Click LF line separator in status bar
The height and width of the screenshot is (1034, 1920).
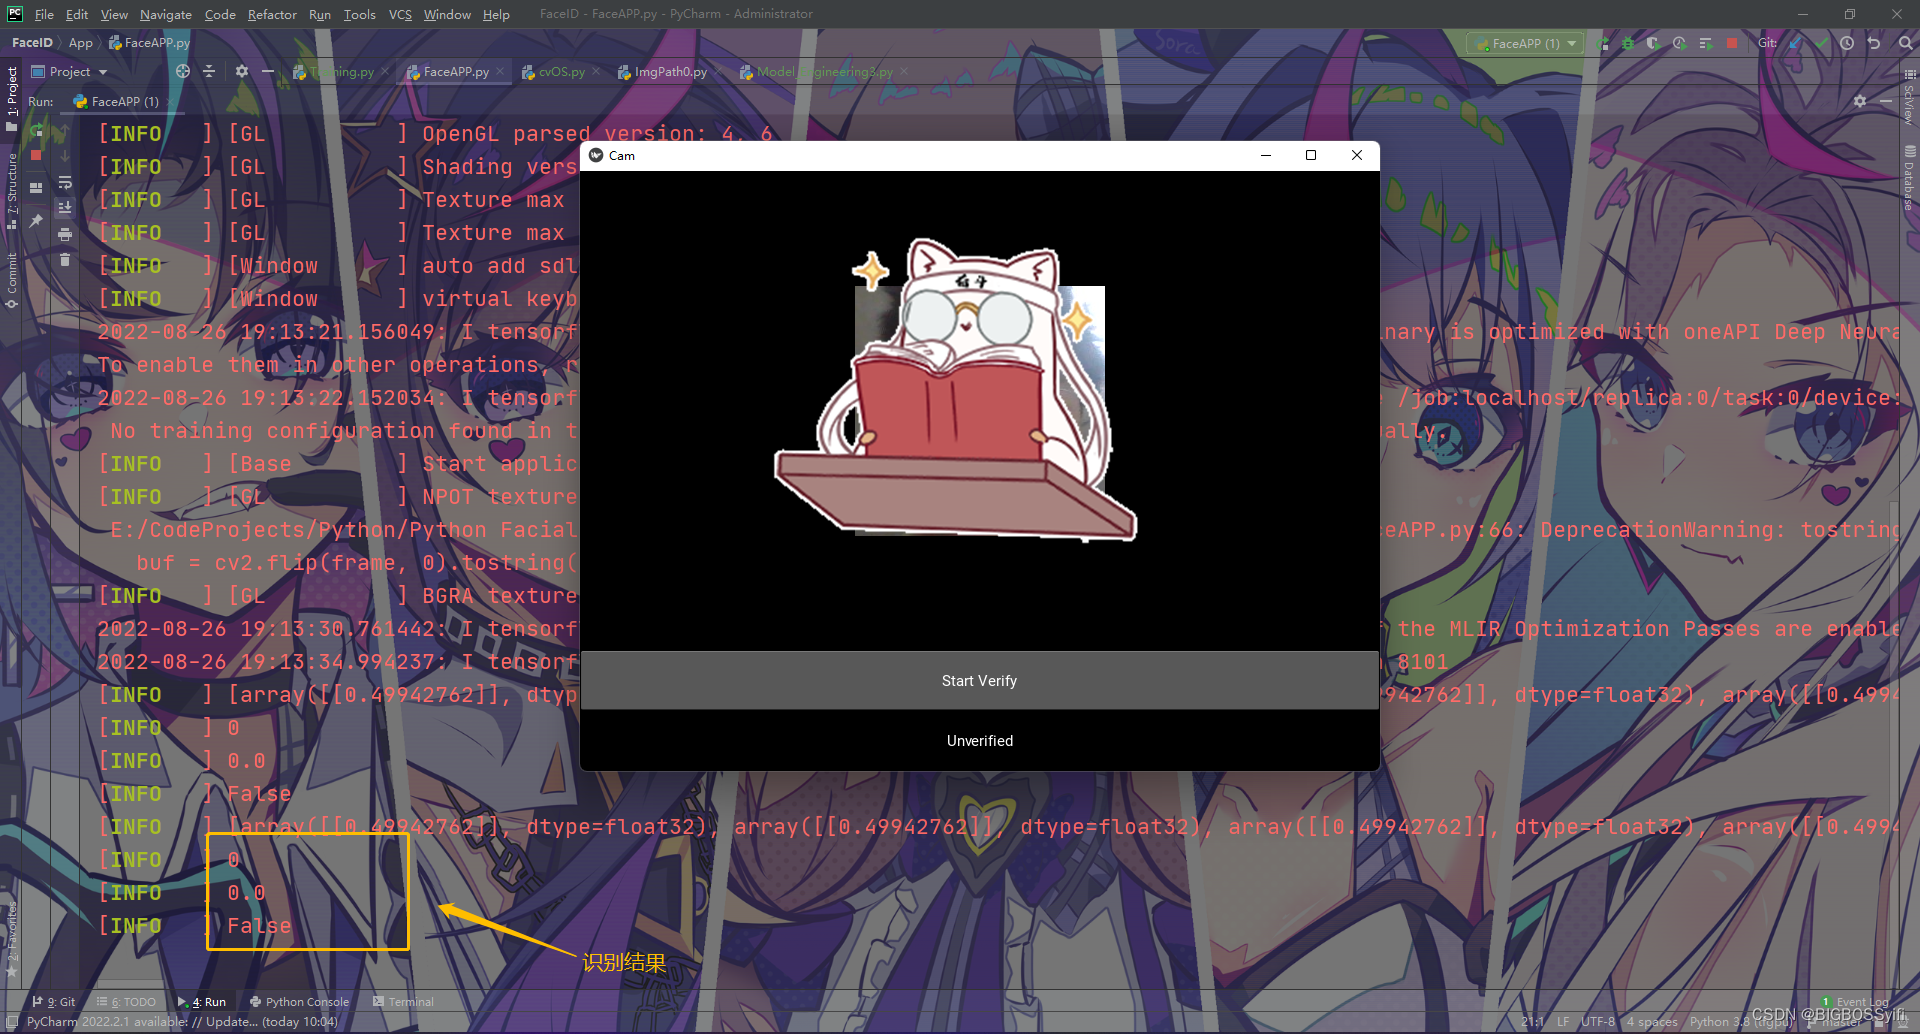[1563, 1021]
